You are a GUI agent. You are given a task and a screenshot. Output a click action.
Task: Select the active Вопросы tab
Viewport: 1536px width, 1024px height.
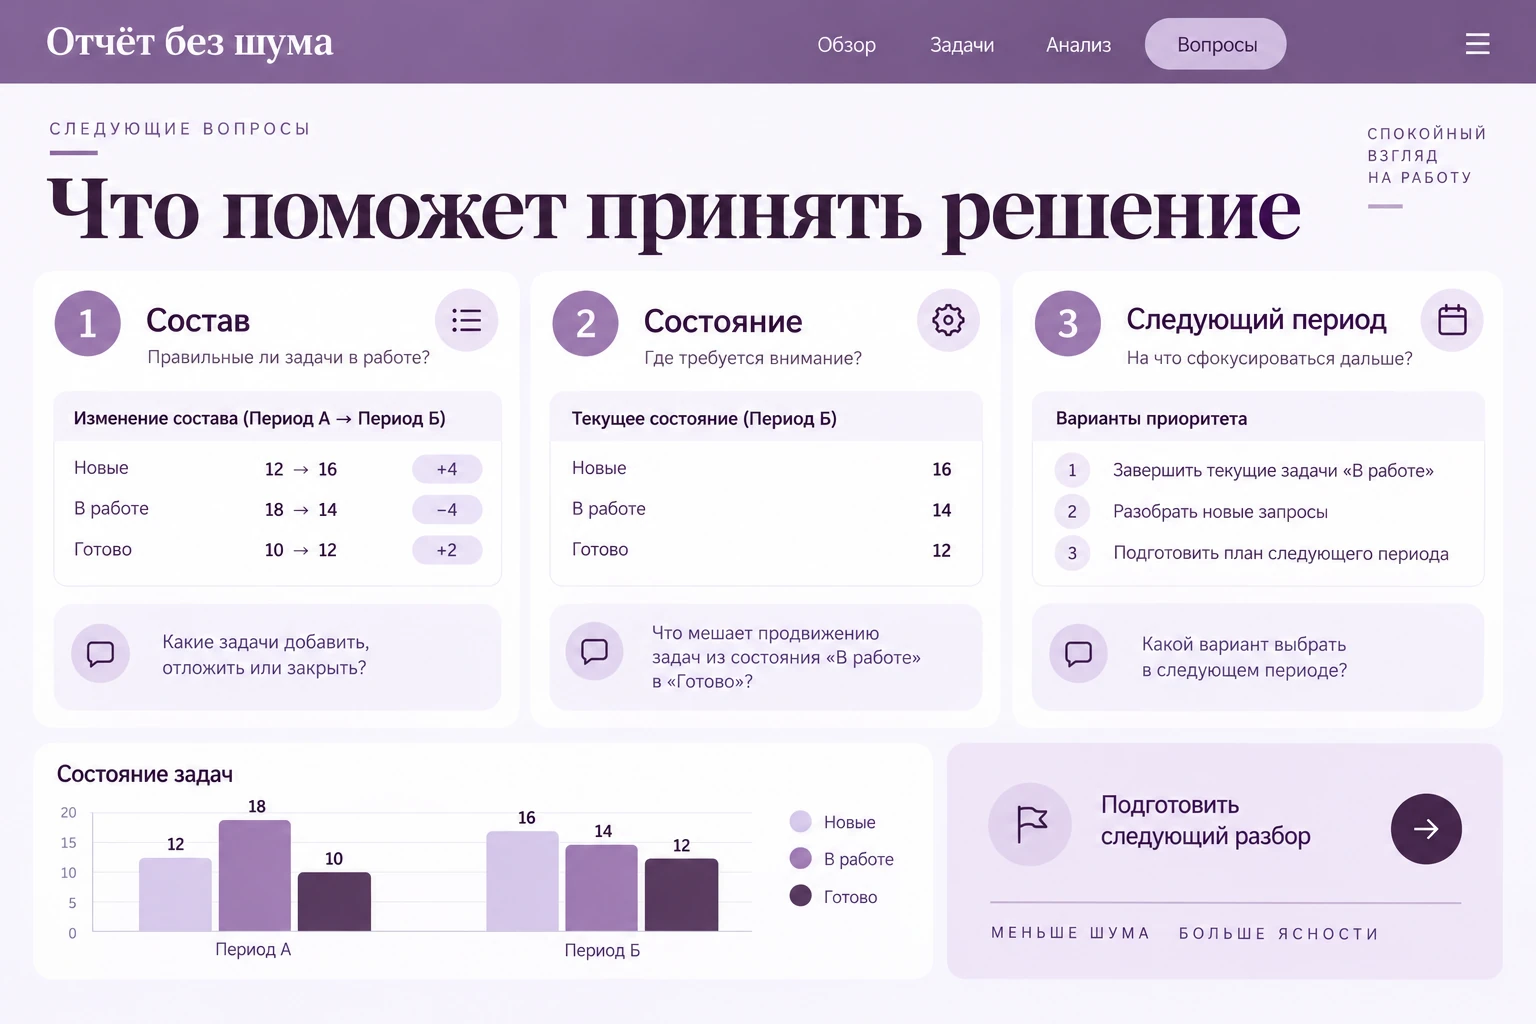pos(1216,44)
